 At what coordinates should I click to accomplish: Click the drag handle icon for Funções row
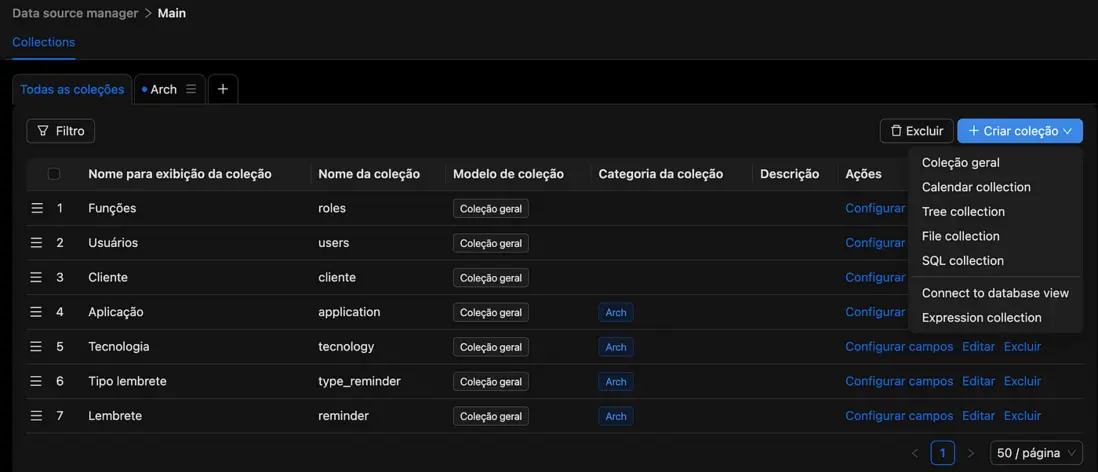point(37,208)
